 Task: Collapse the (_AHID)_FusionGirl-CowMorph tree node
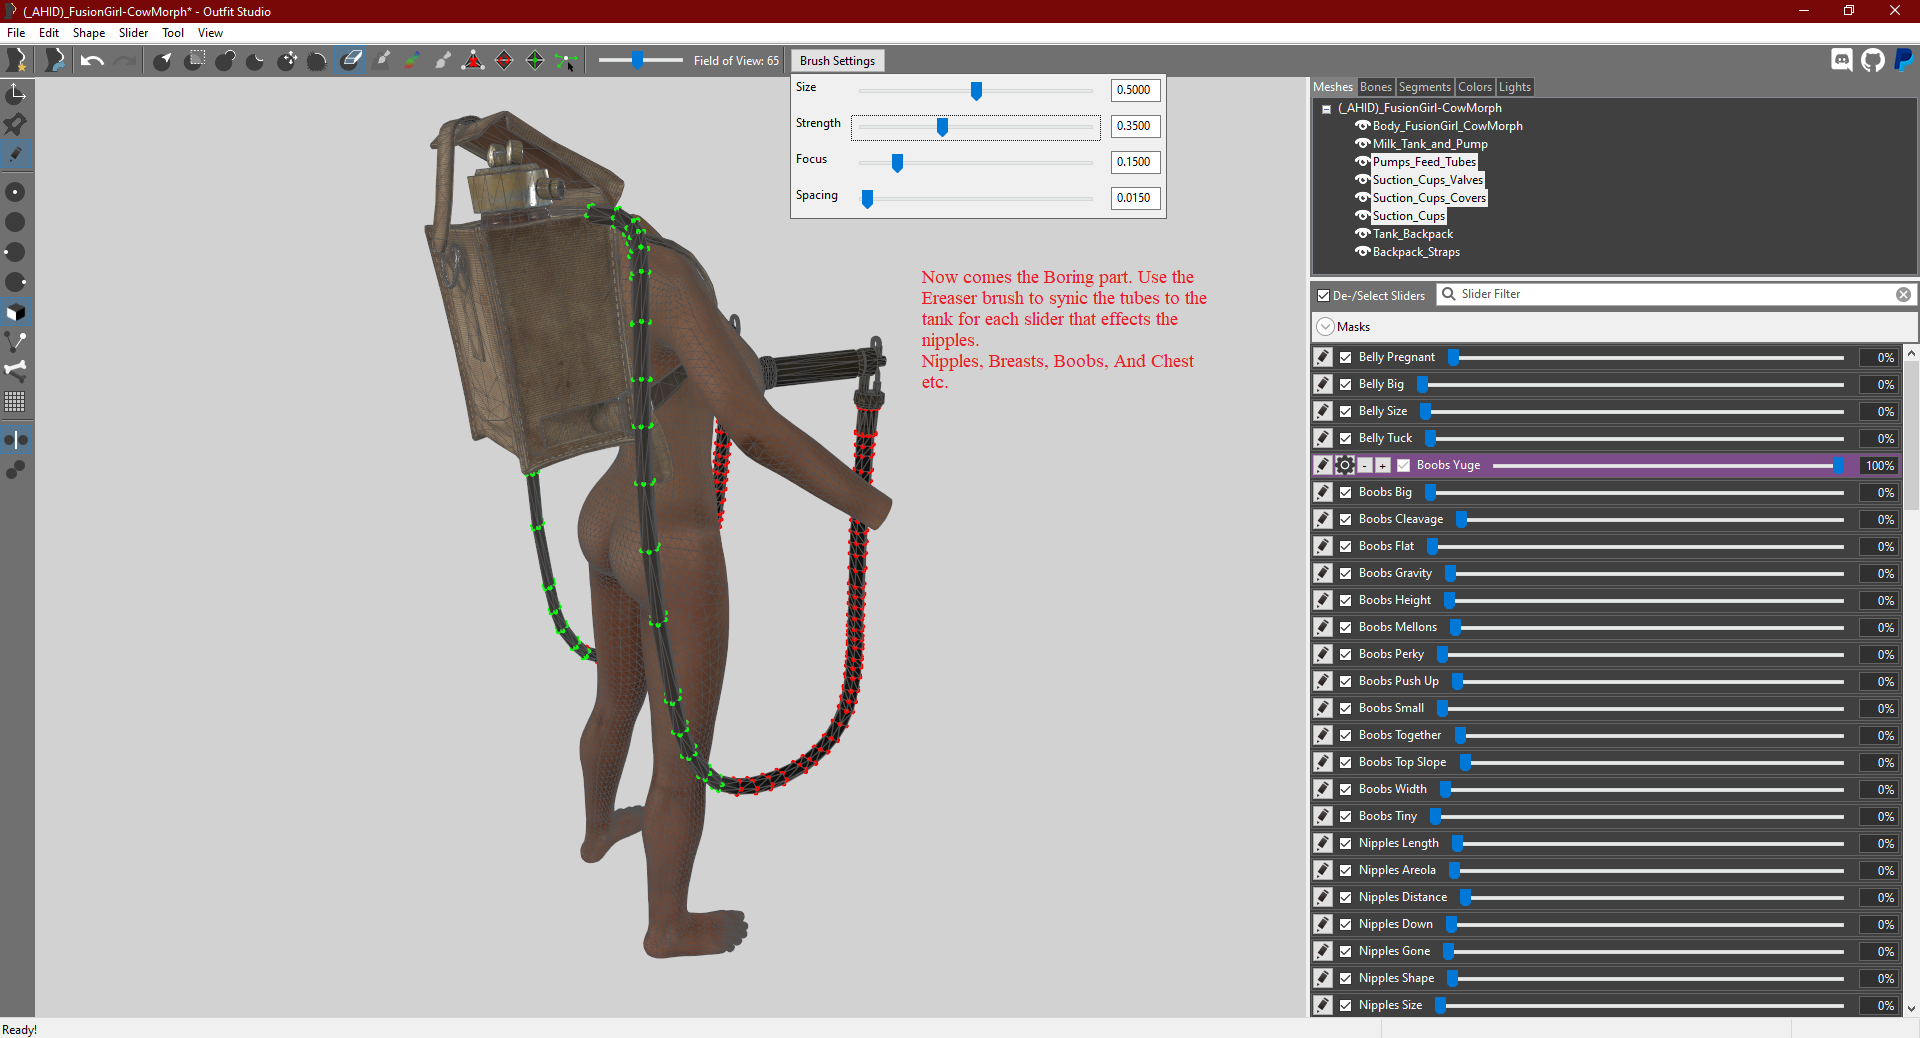(1326, 109)
